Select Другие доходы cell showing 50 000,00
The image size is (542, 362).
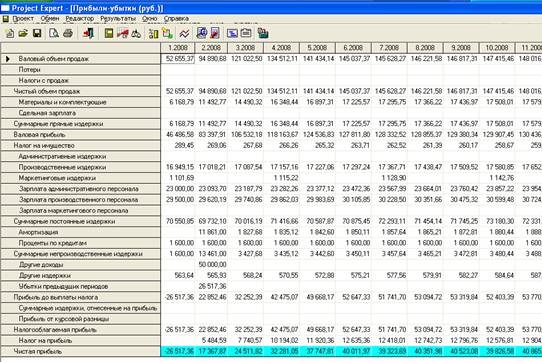212,264
